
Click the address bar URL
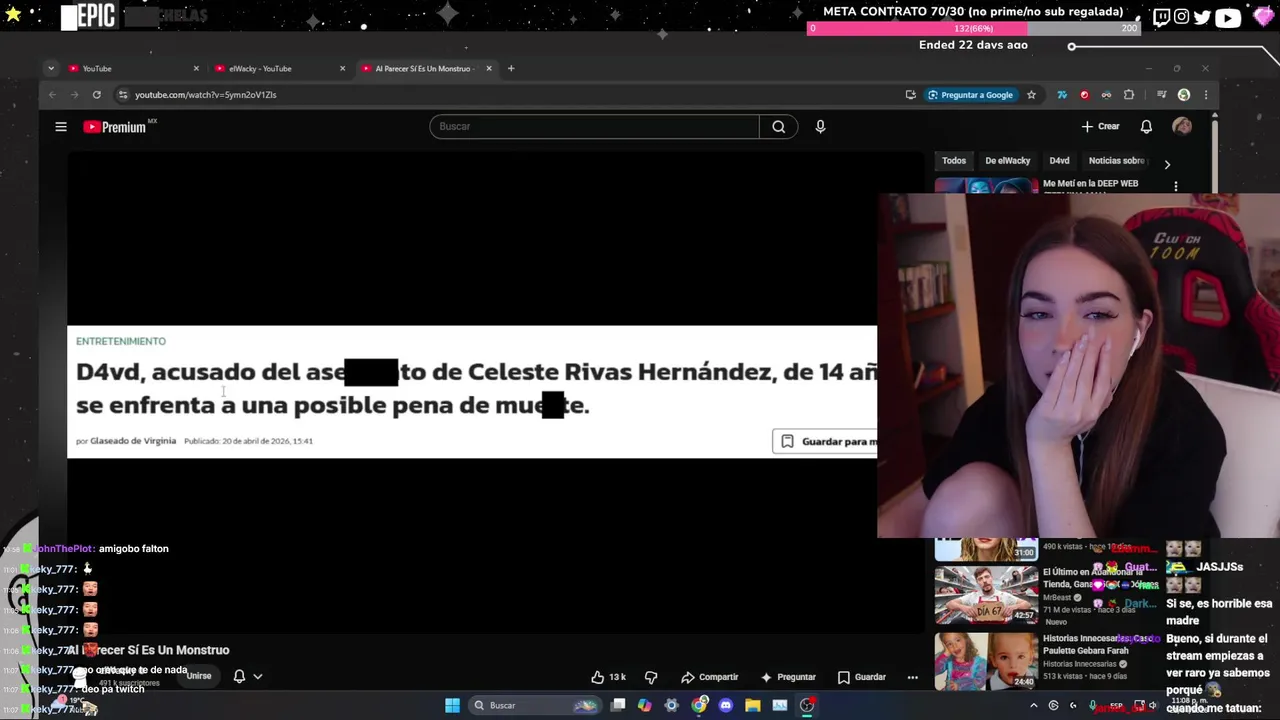click(x=206, y=95)
